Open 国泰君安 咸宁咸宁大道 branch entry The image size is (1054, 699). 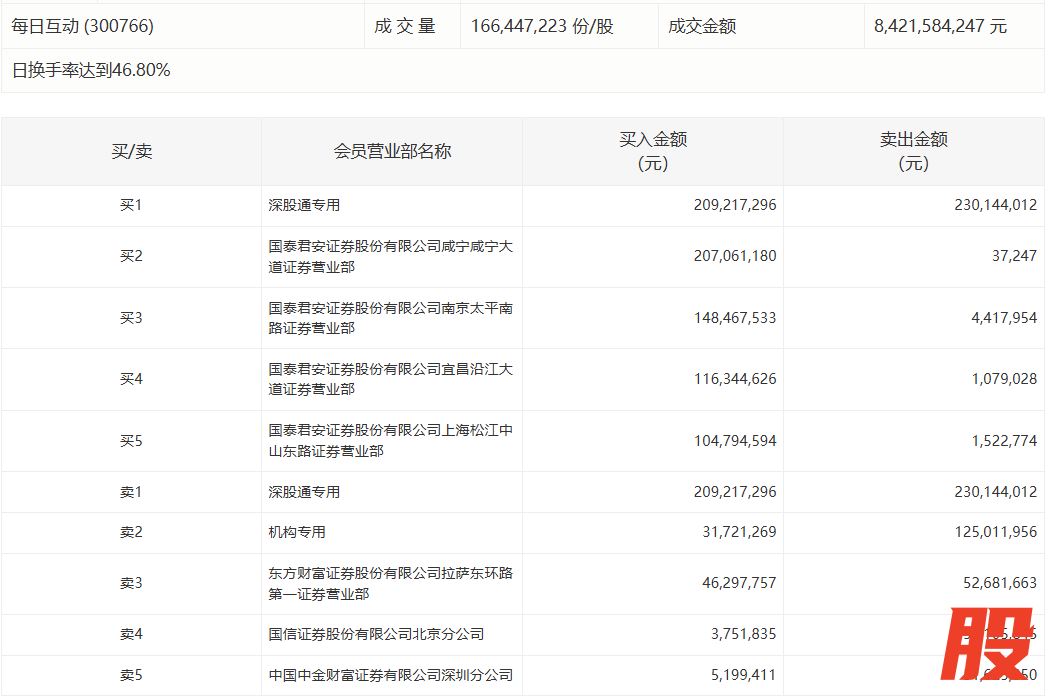pyautogui.click(x=390, y=256)
